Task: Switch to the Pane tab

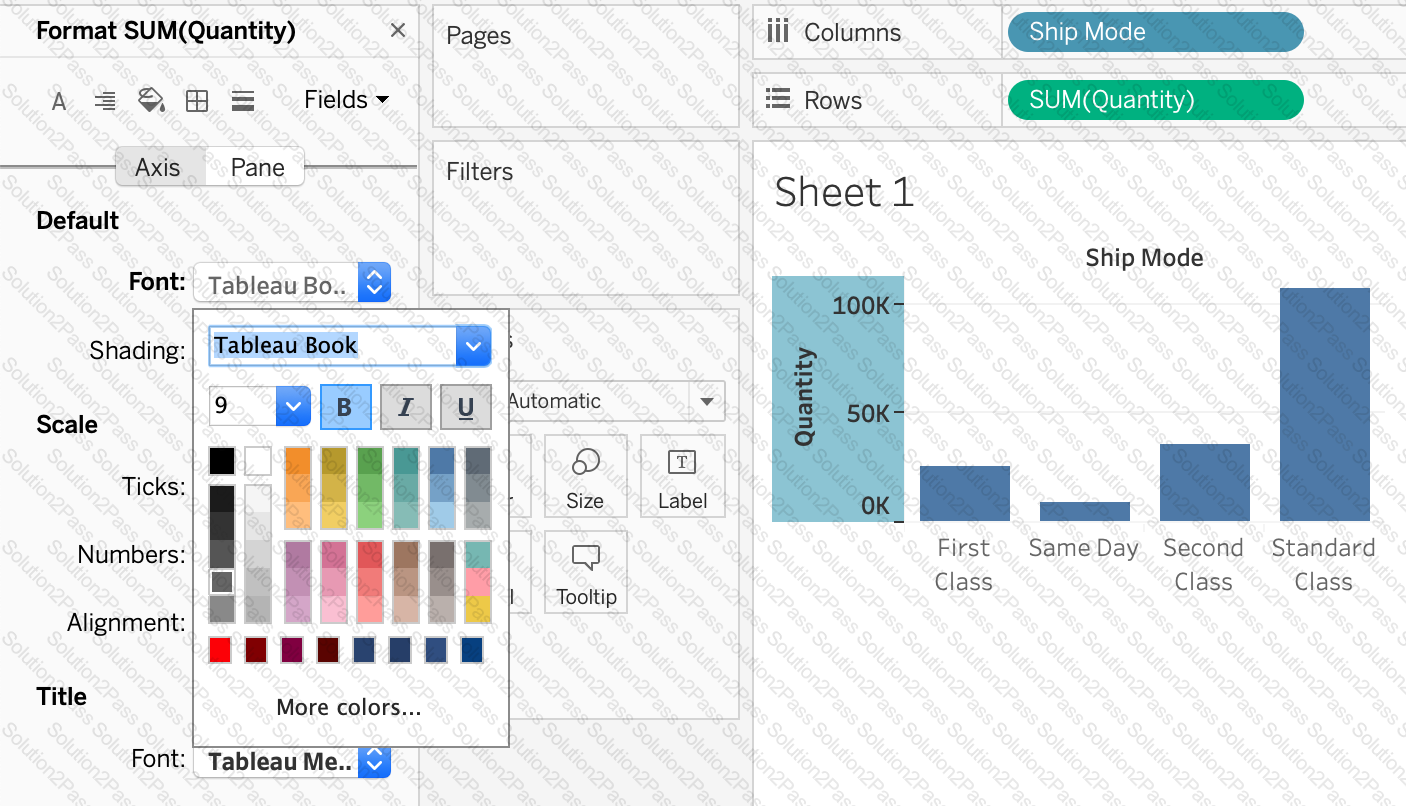Action: tap(257, 167)
